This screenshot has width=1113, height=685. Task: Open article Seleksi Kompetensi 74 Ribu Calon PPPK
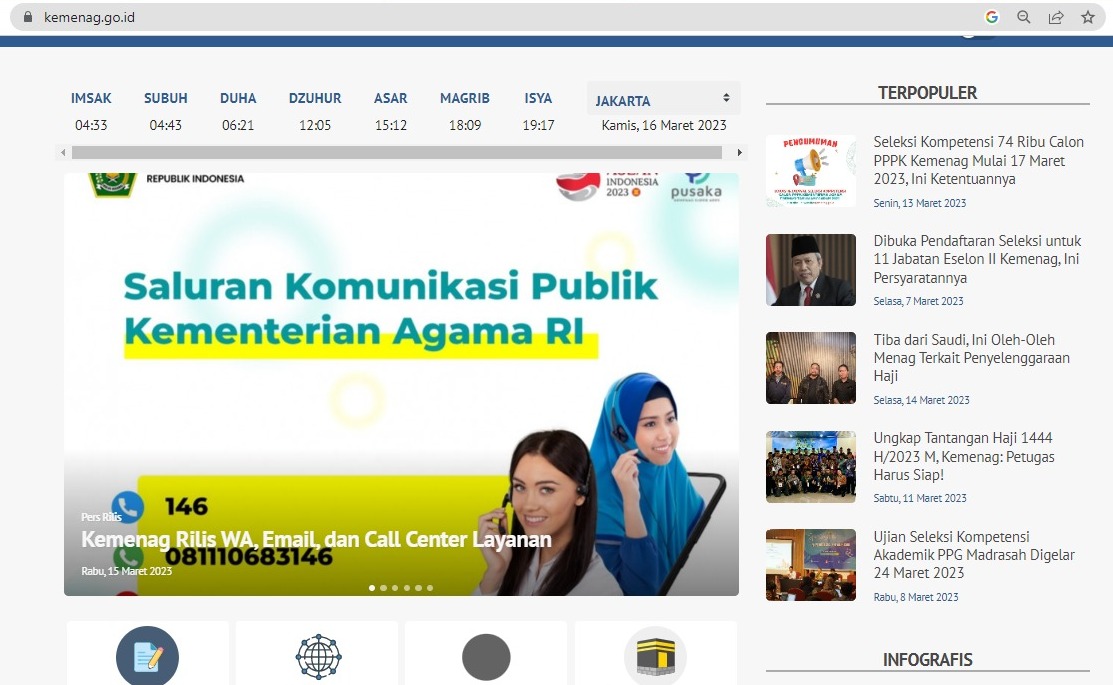tap(978, 160)
